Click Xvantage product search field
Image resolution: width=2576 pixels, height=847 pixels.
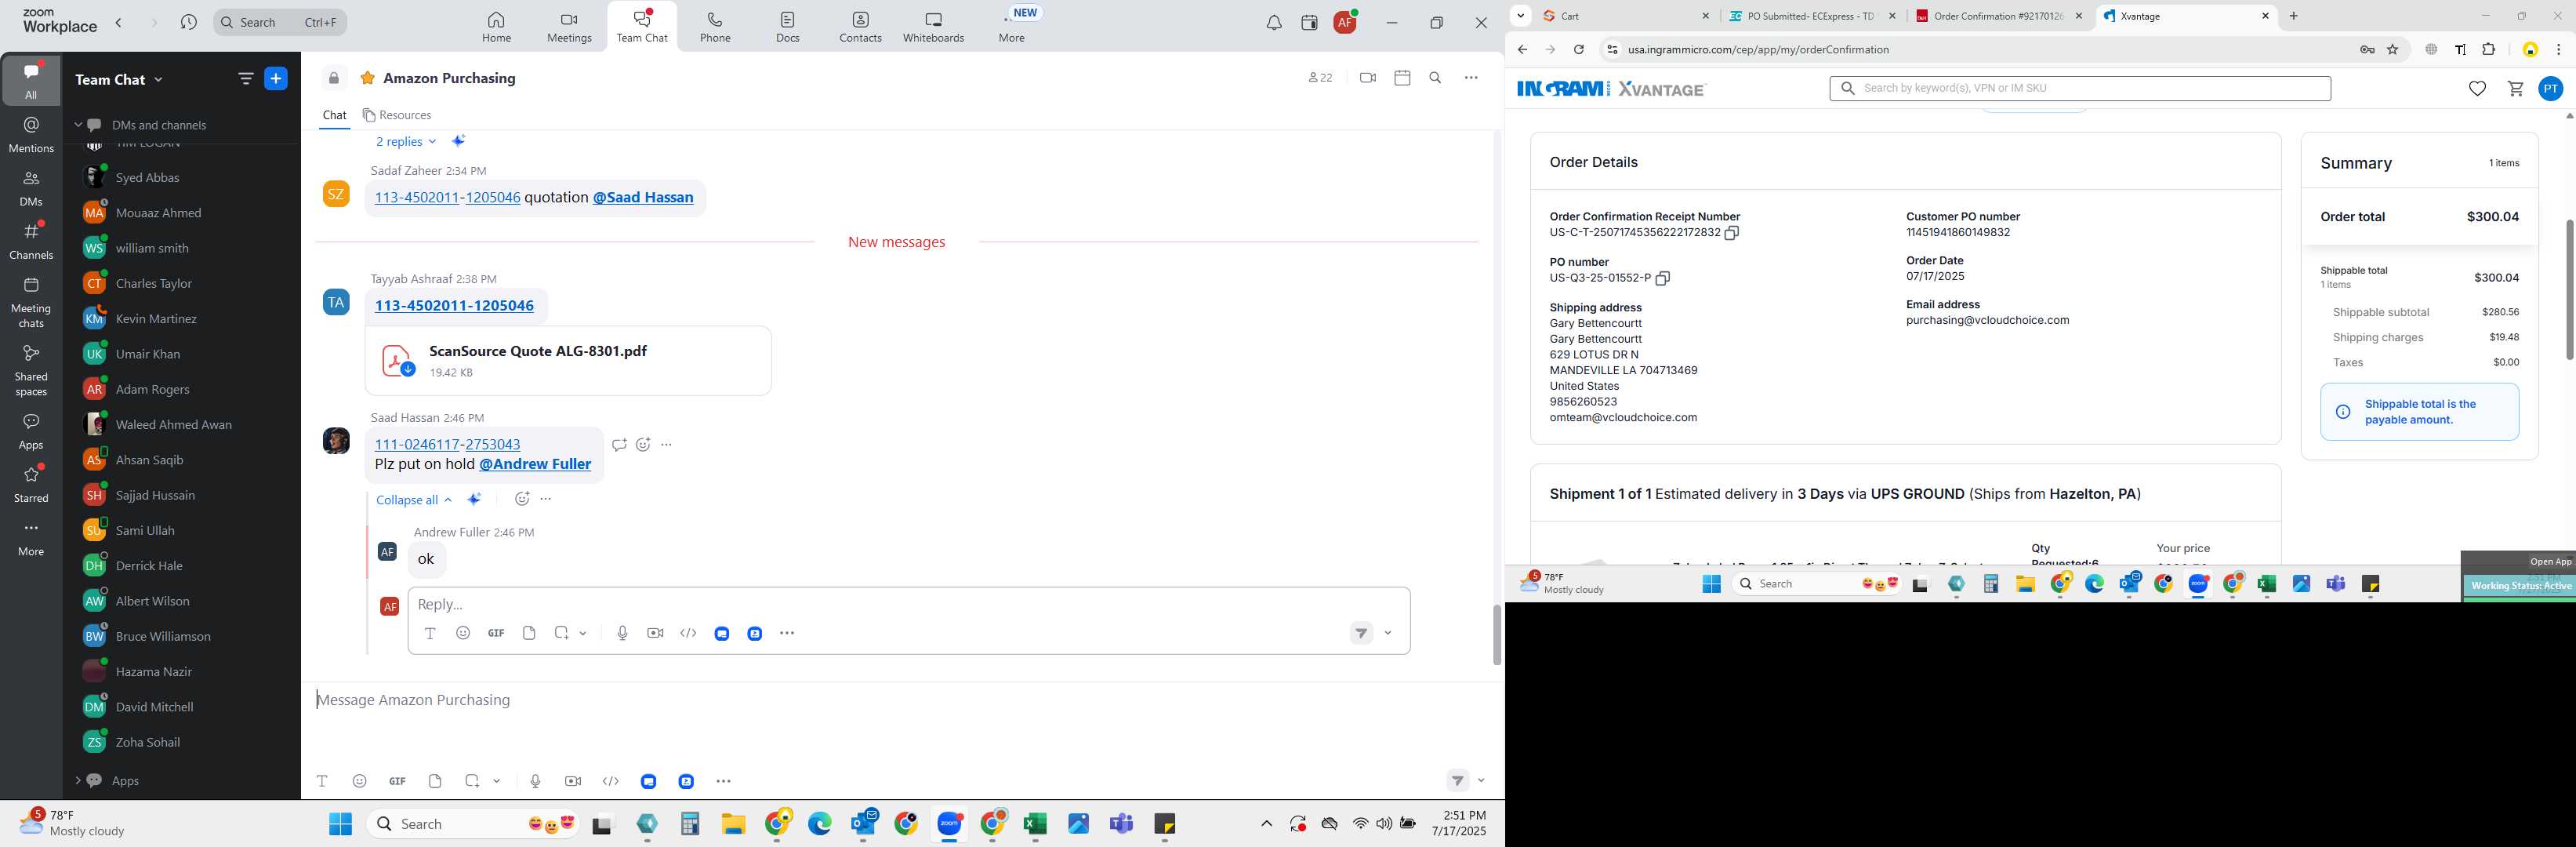pyautogui.click(x=2080, y=89)
